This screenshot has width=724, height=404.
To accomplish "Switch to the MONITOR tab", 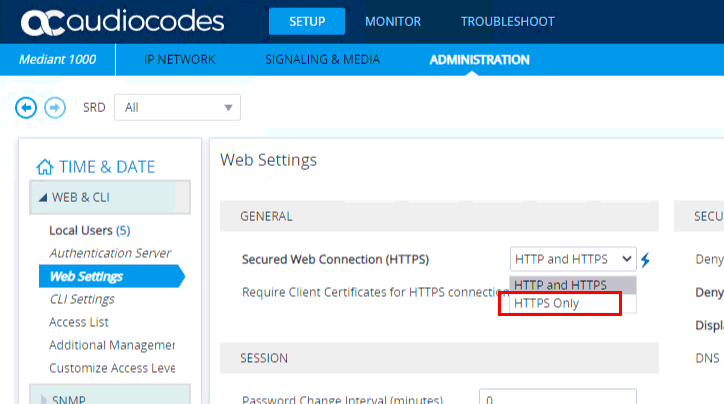I will 392,22.
